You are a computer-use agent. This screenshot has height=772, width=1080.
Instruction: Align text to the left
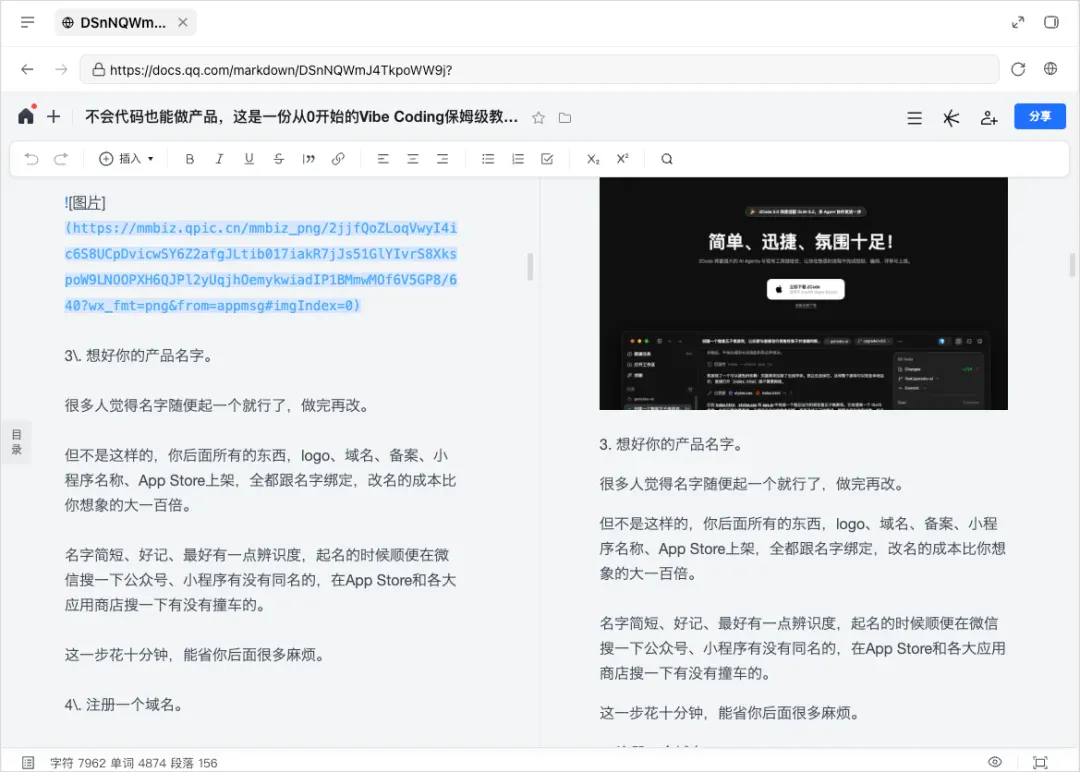pyautogui.click(x=383, y=159)
